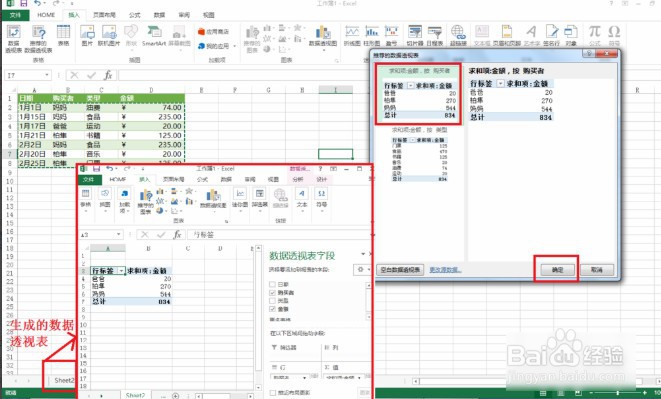This screenshot has width=661, height=399.
Task: Click page layout view icon in status bar
Action: coord(561,393)
